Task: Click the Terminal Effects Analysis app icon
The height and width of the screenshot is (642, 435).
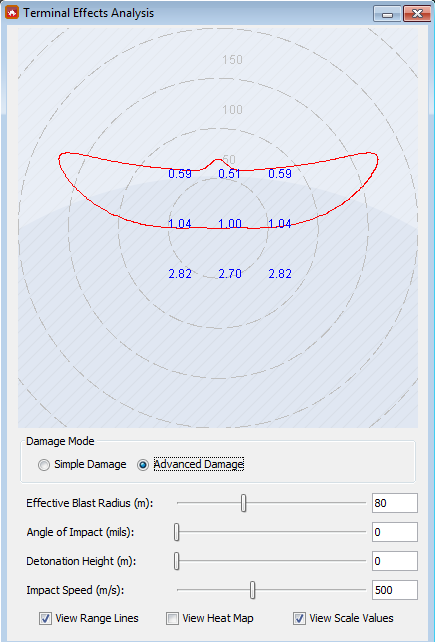Action: click(12, 13)
